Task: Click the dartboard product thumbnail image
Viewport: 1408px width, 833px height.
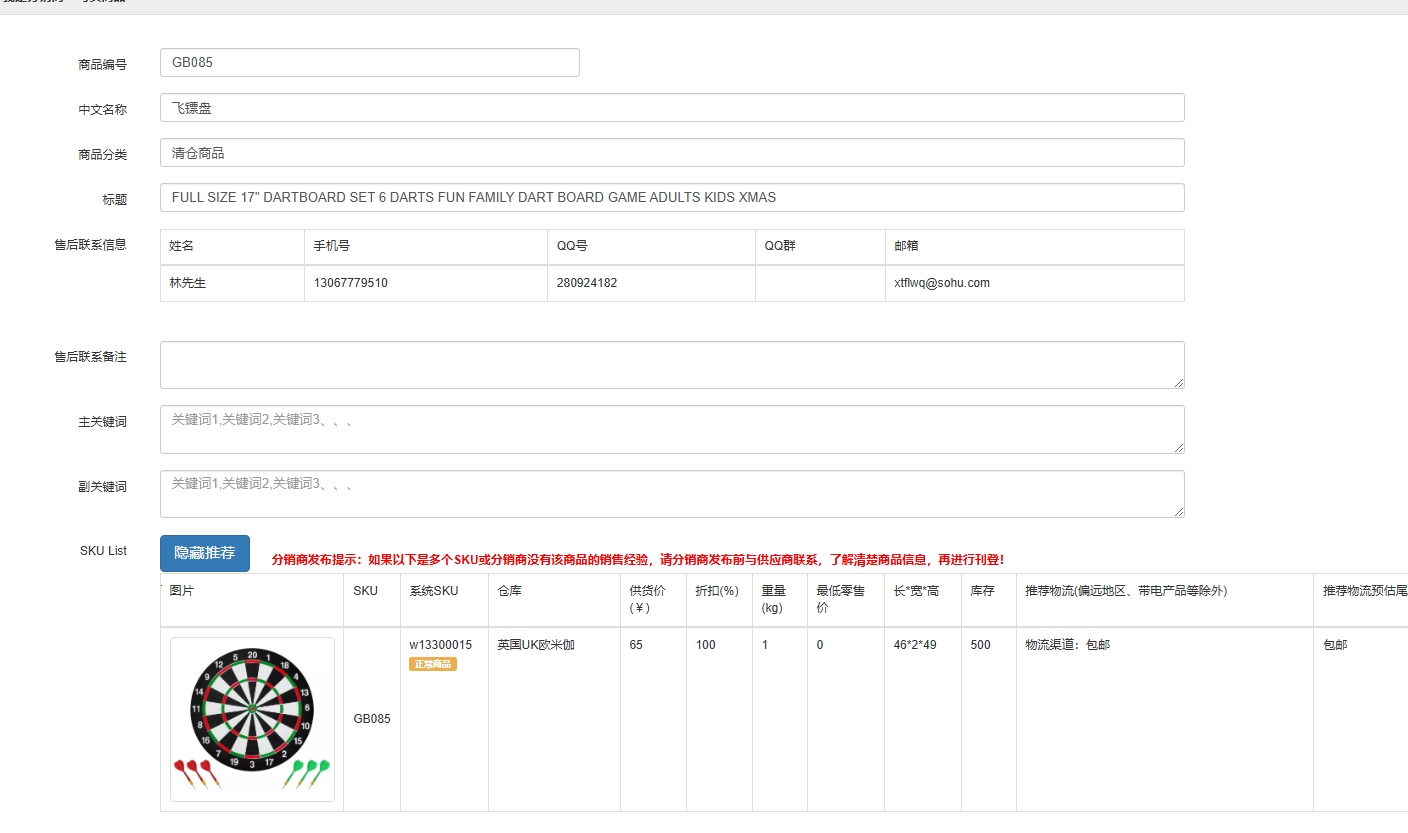Action: 251,717
